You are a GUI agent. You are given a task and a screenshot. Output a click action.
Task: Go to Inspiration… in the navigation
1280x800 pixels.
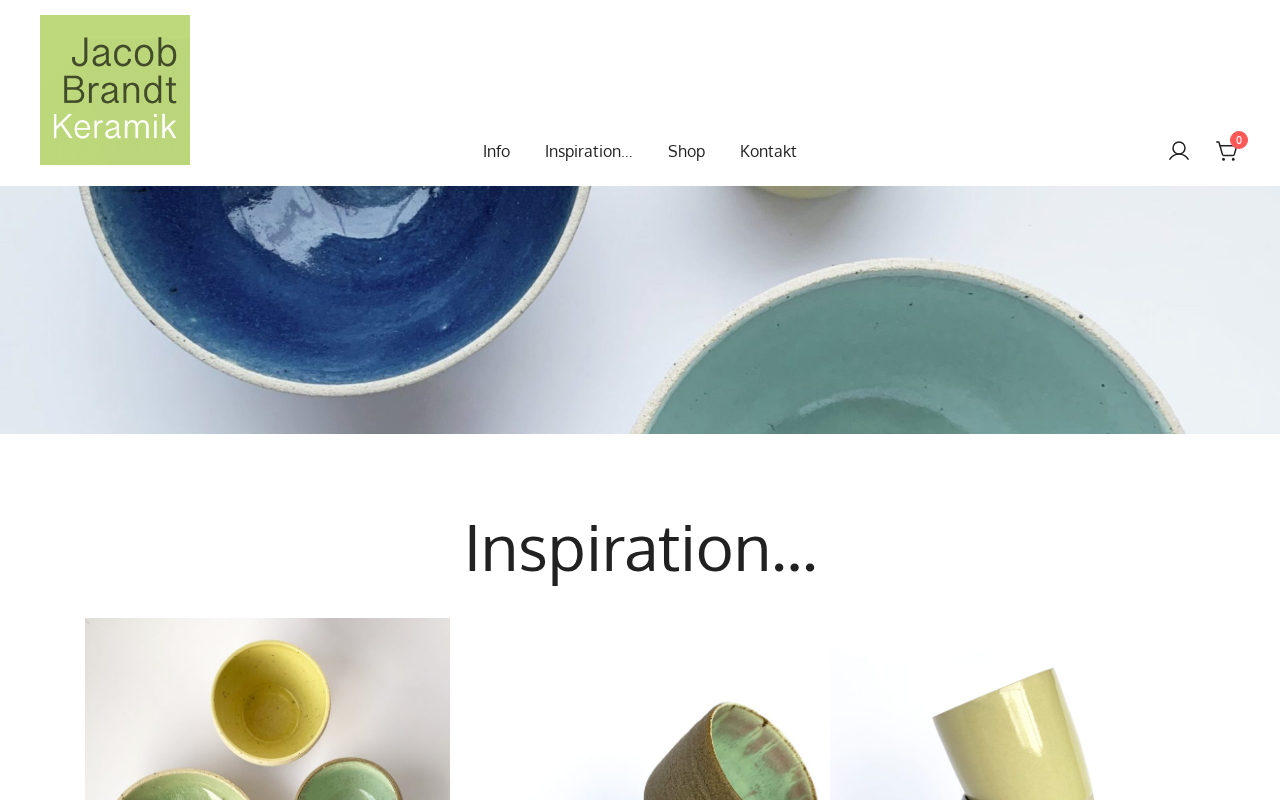tap(588, 151)
